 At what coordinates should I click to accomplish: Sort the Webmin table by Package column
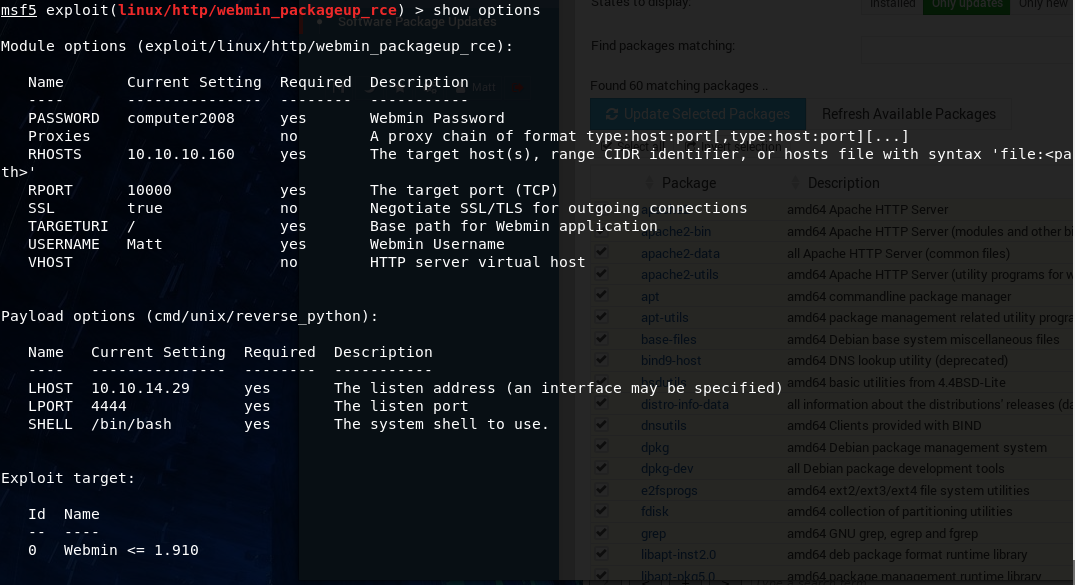pyautogui.click(x=688, y=183)
